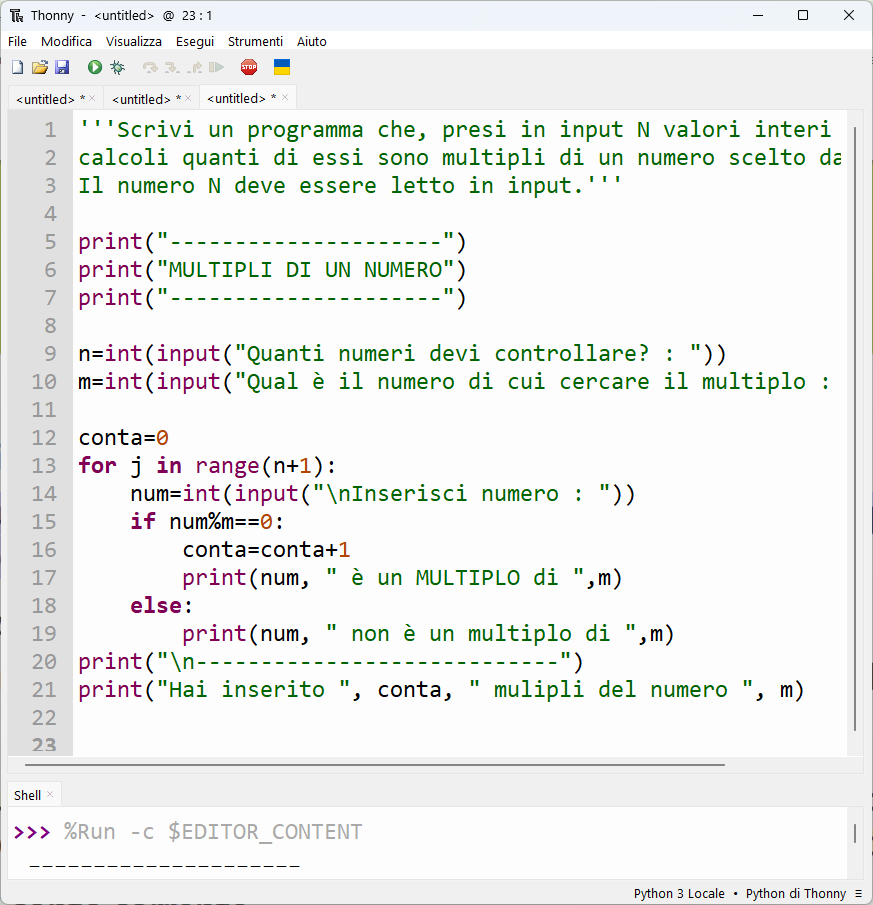The image size is (873, 905).
Task: Click the greyed-out Step over icon
Action: [x=150, y=68]
